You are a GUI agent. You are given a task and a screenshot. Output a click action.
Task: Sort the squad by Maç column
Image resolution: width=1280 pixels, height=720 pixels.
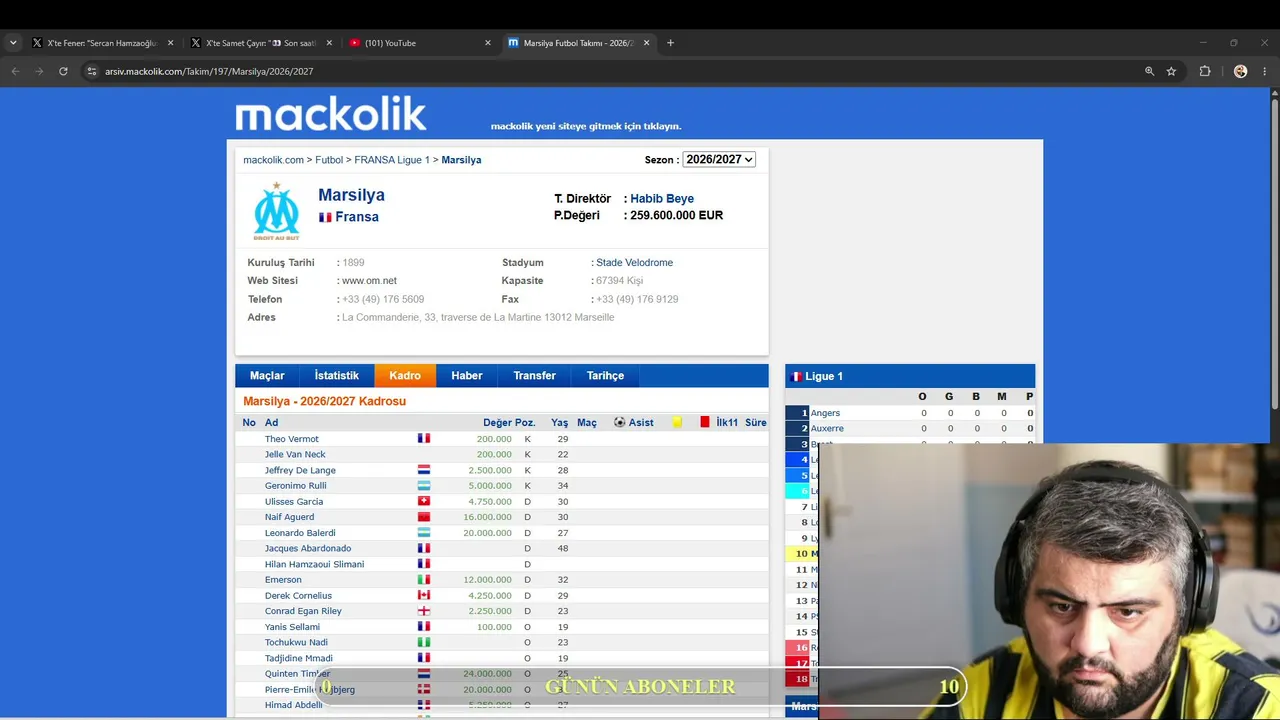587,423
